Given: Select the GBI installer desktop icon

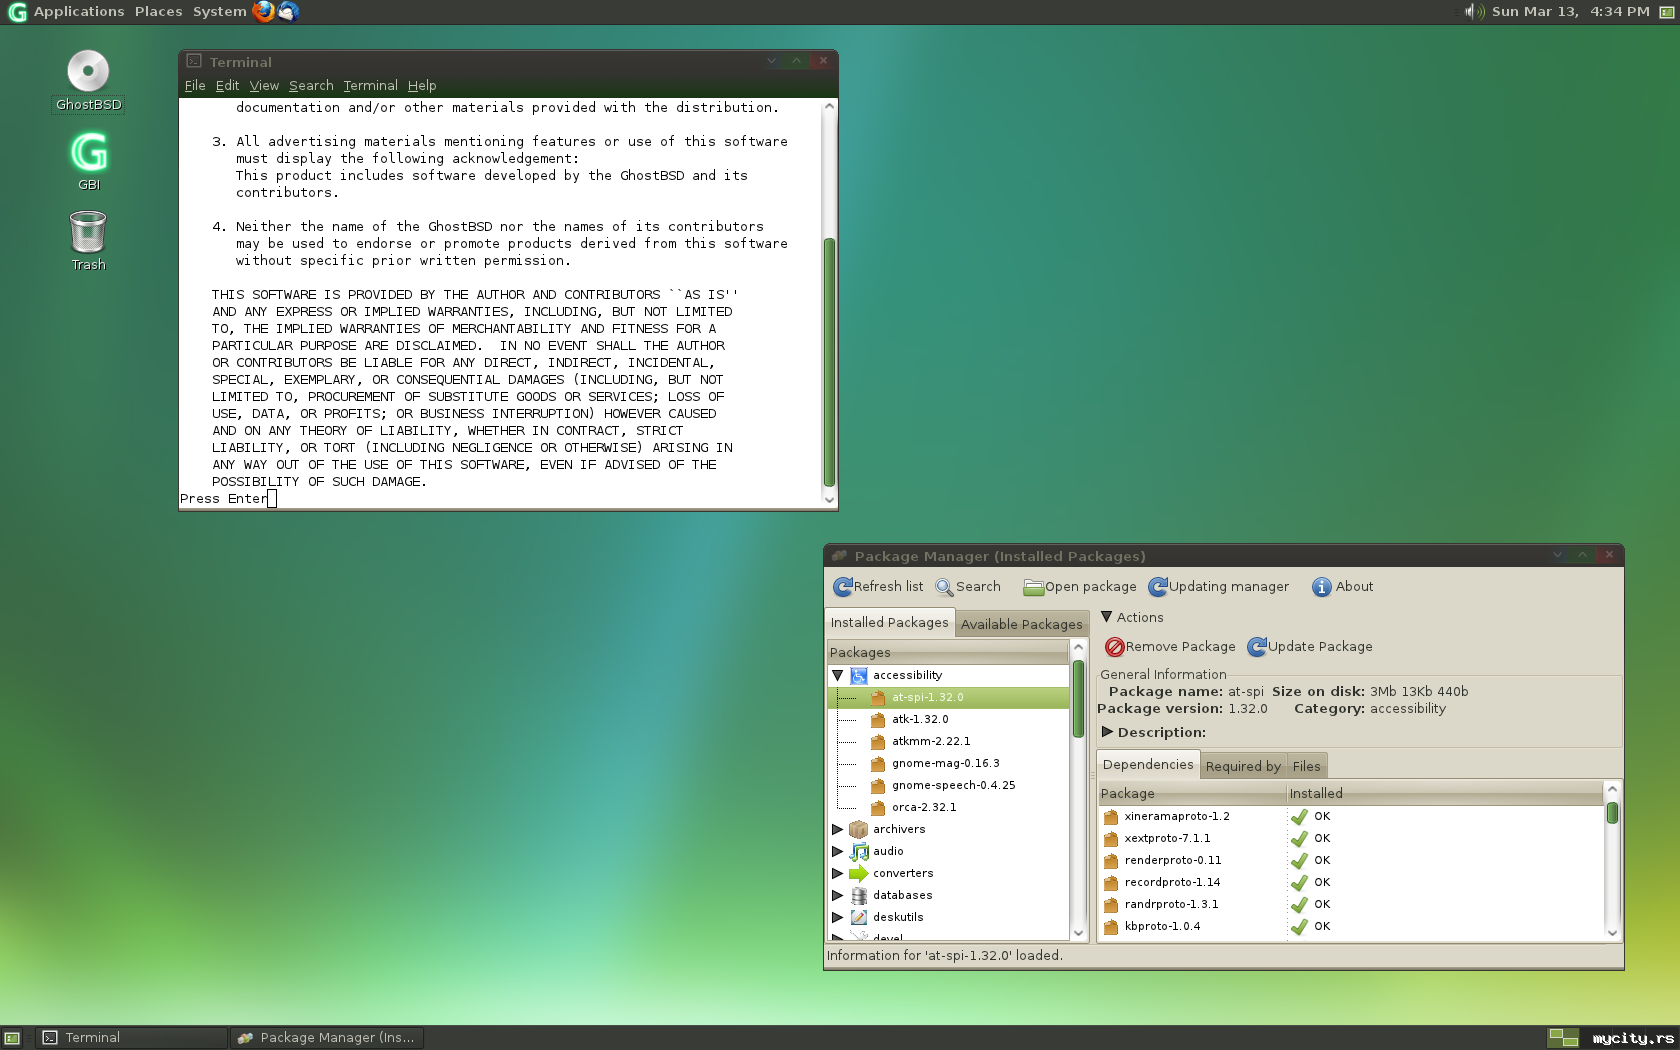Looking at the screenshot, I should tap(89, 153).
